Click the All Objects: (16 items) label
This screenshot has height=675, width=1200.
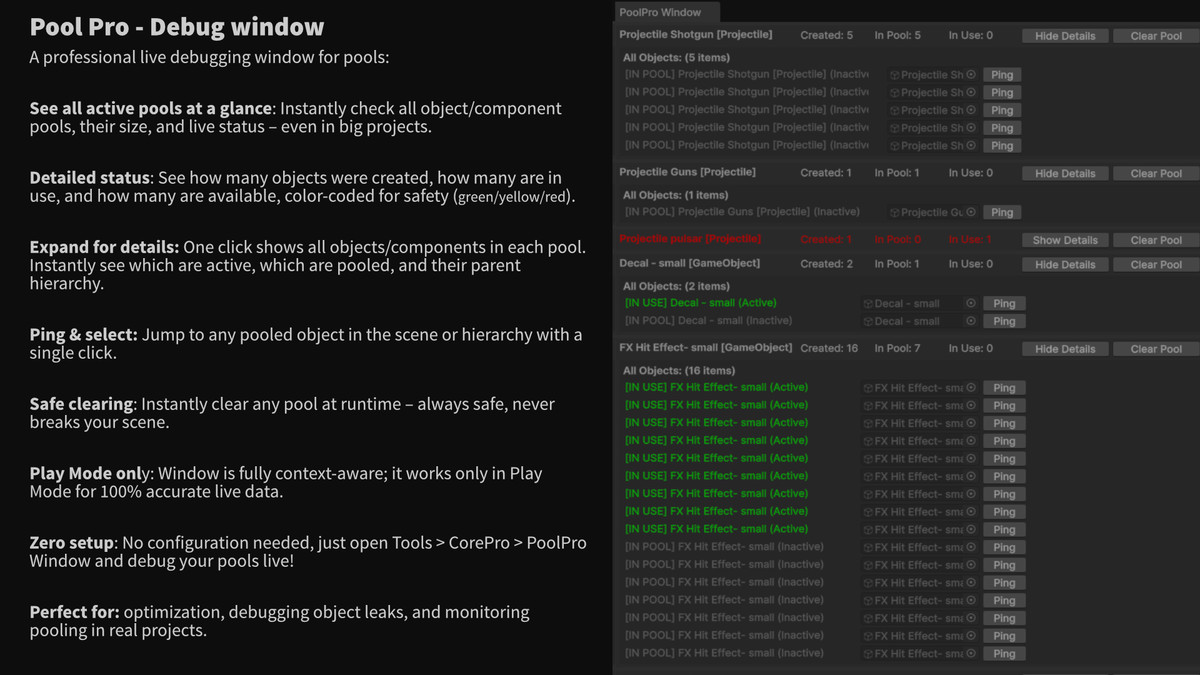pos(679,371)
